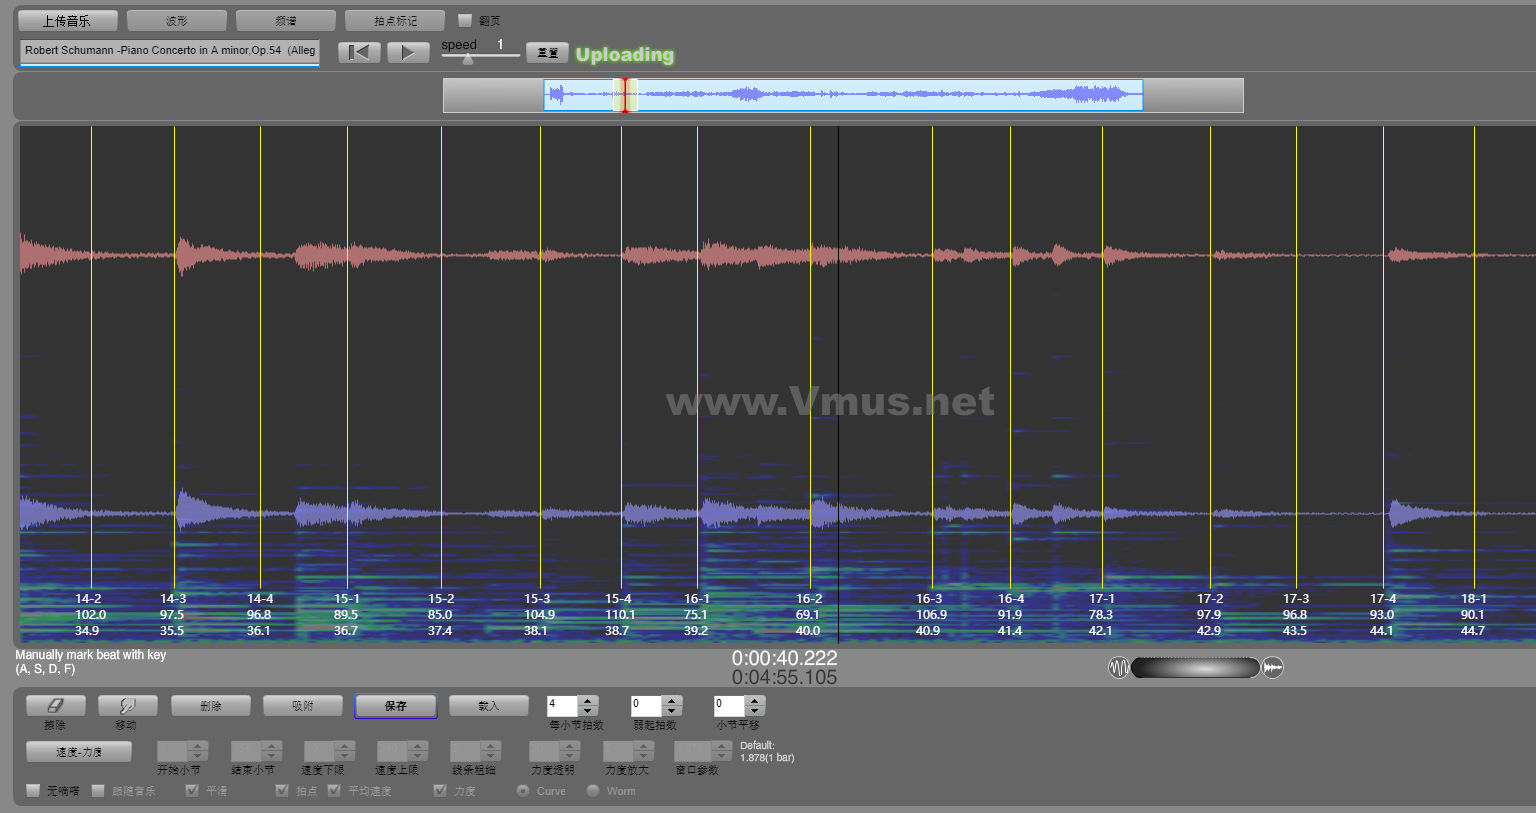Increase beats per bar (每小节拍数) stepper

tap(588, 701)
